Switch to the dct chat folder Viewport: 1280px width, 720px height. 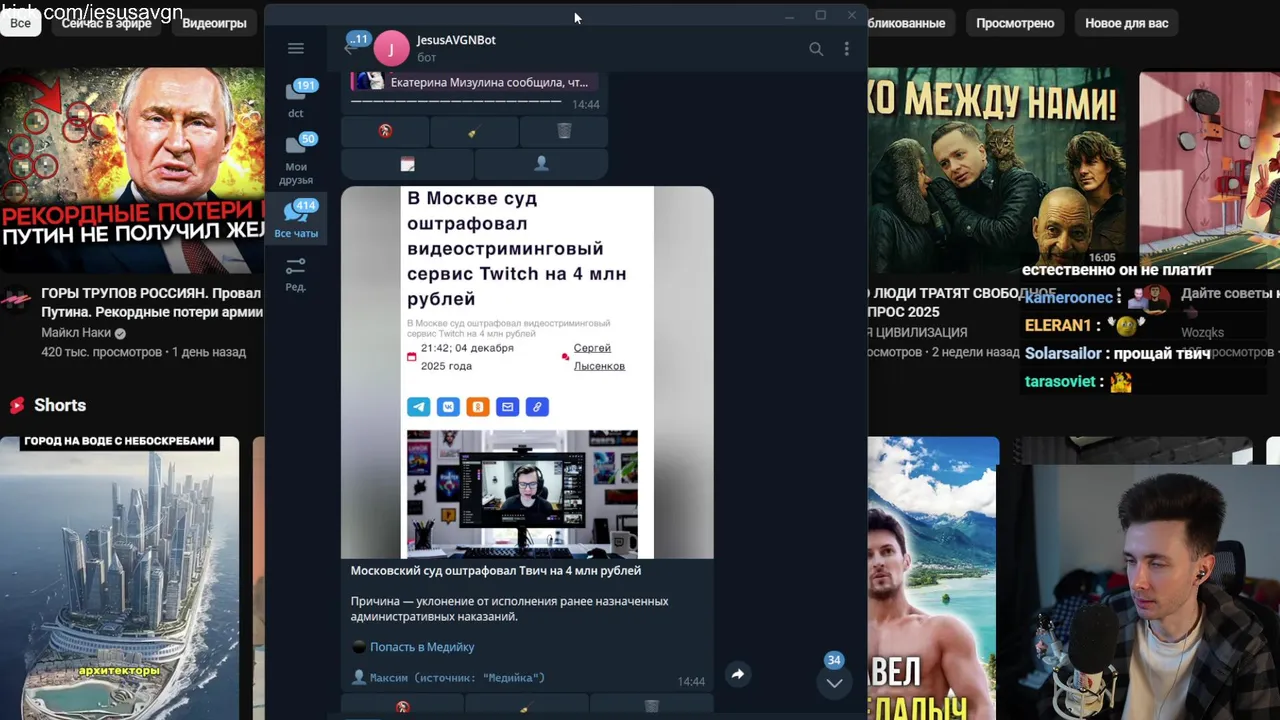point(296,98)
